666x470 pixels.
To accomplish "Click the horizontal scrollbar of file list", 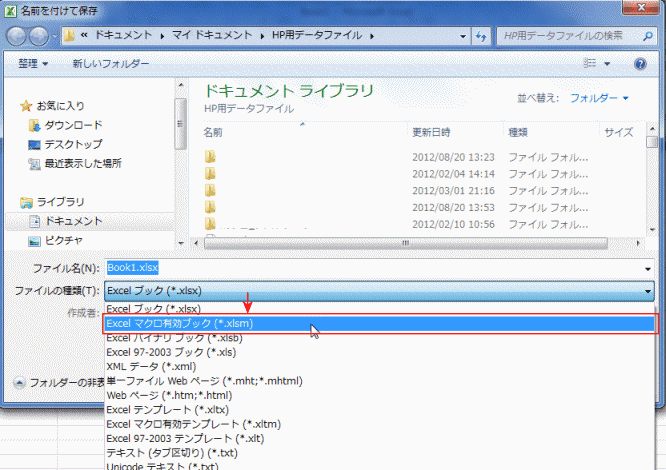I will (406, 243).
